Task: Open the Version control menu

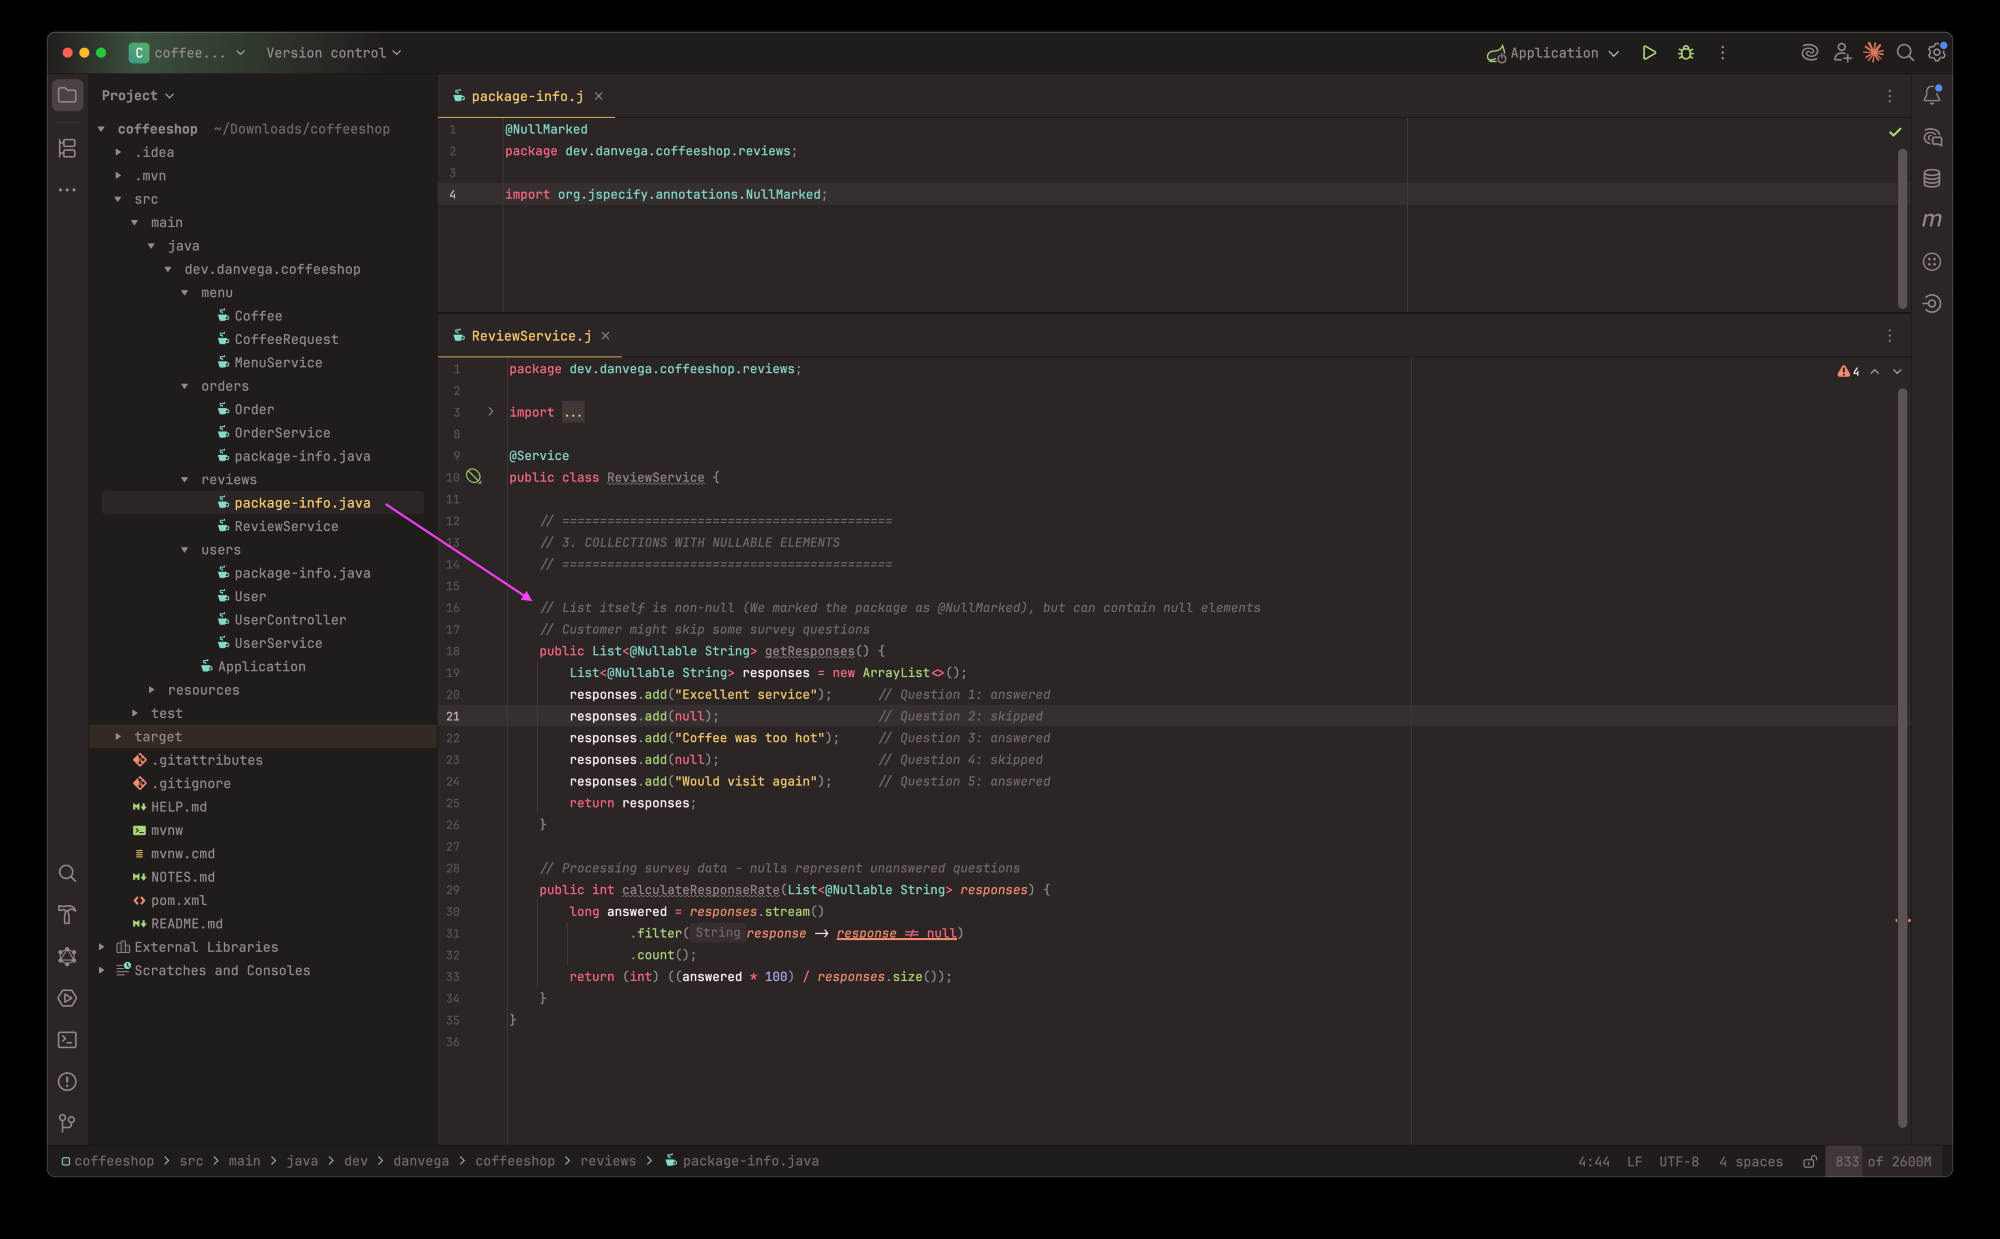Action: (x=333, y=53)
